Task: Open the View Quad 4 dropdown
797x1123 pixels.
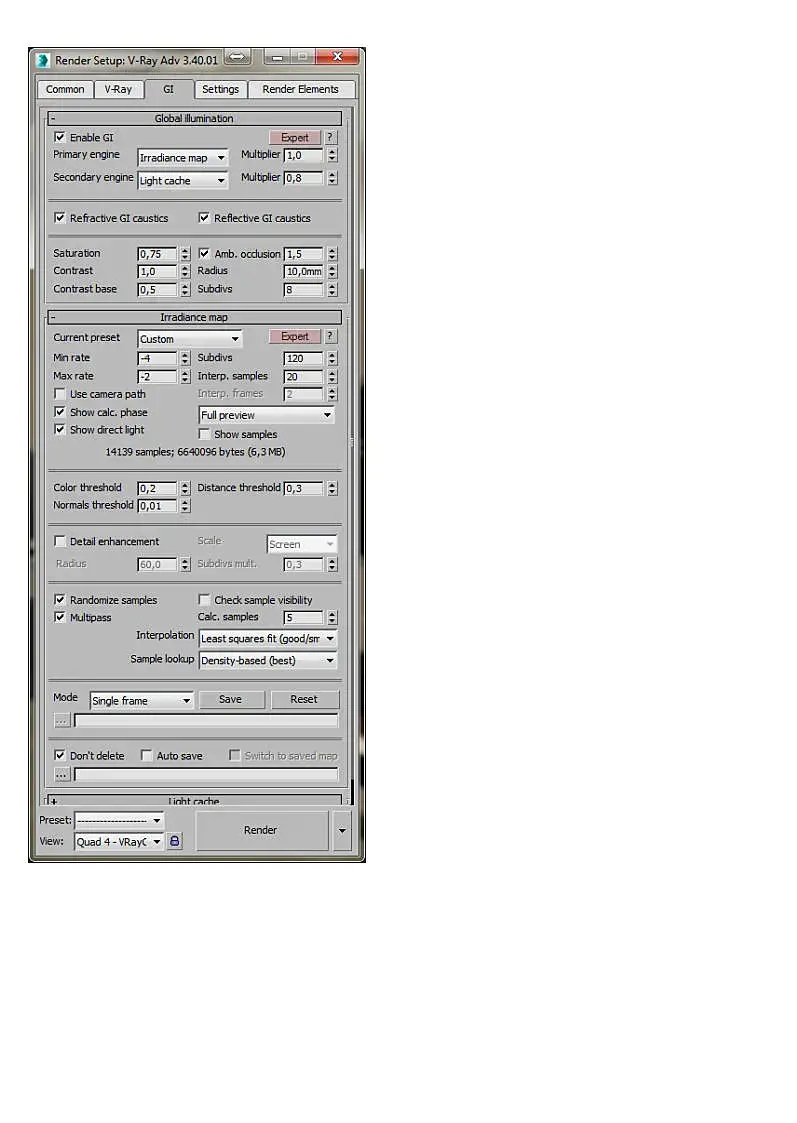Action: [119, 842]
